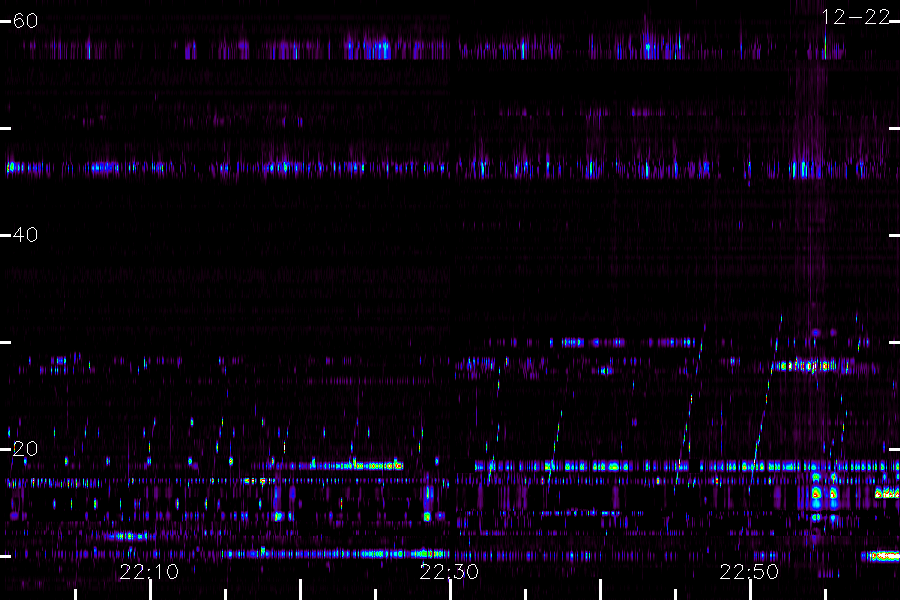Click the 22:10 time axis label
The width and height of the screenshot is (900, 600).
(x=149, y=572)
